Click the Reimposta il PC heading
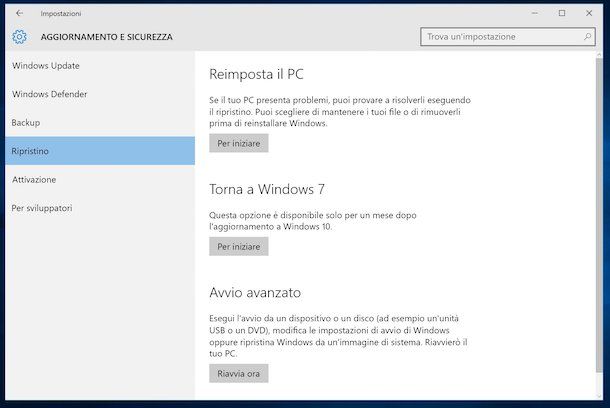This screenshot has width=610, height=408. (256, 74)
